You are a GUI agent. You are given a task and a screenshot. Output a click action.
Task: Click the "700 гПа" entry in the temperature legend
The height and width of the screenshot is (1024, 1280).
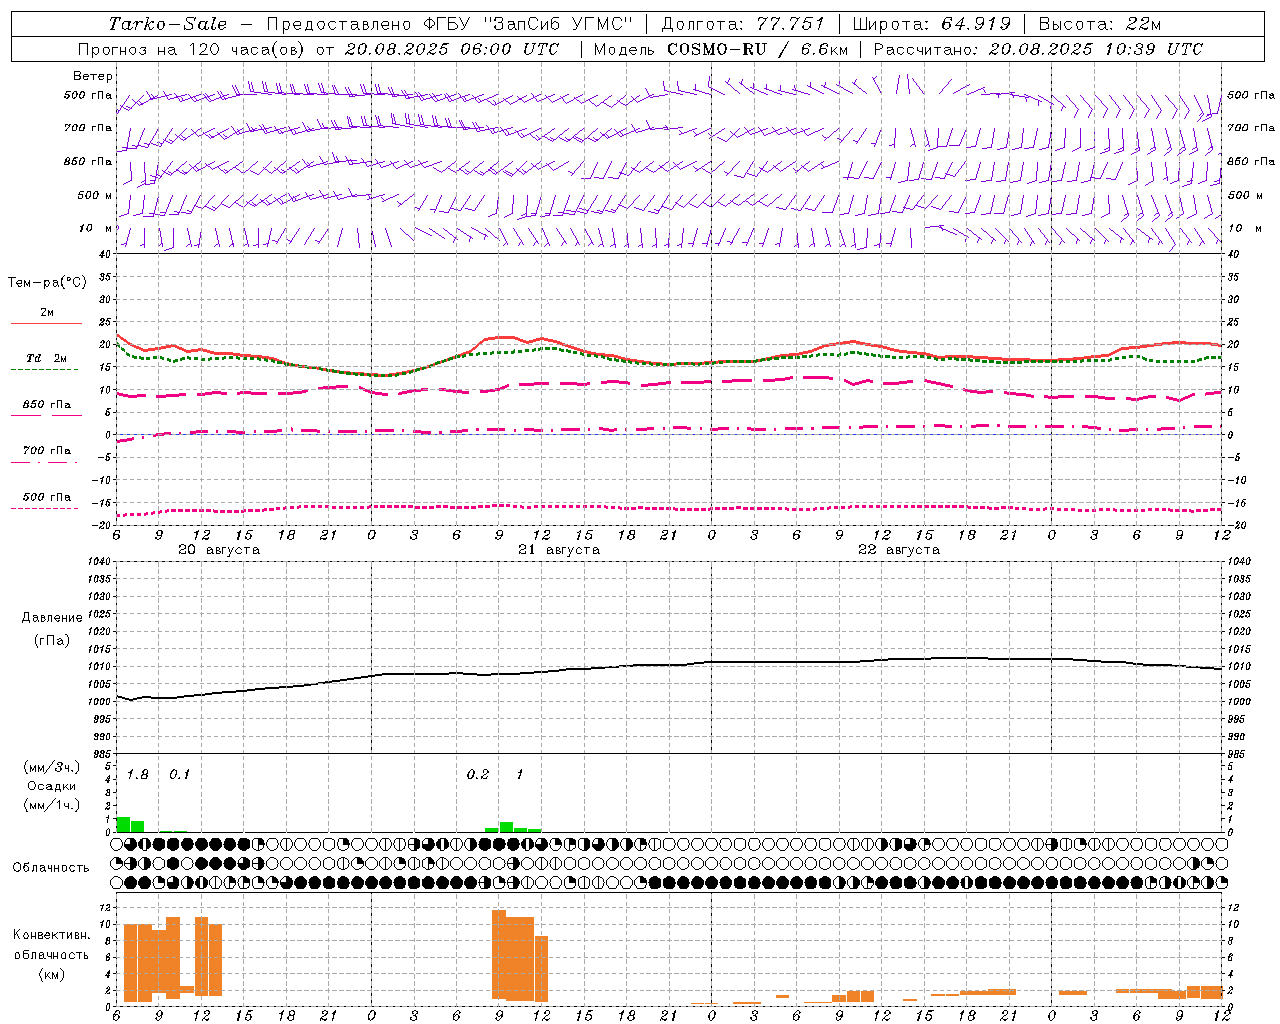[x=46, y=451]
